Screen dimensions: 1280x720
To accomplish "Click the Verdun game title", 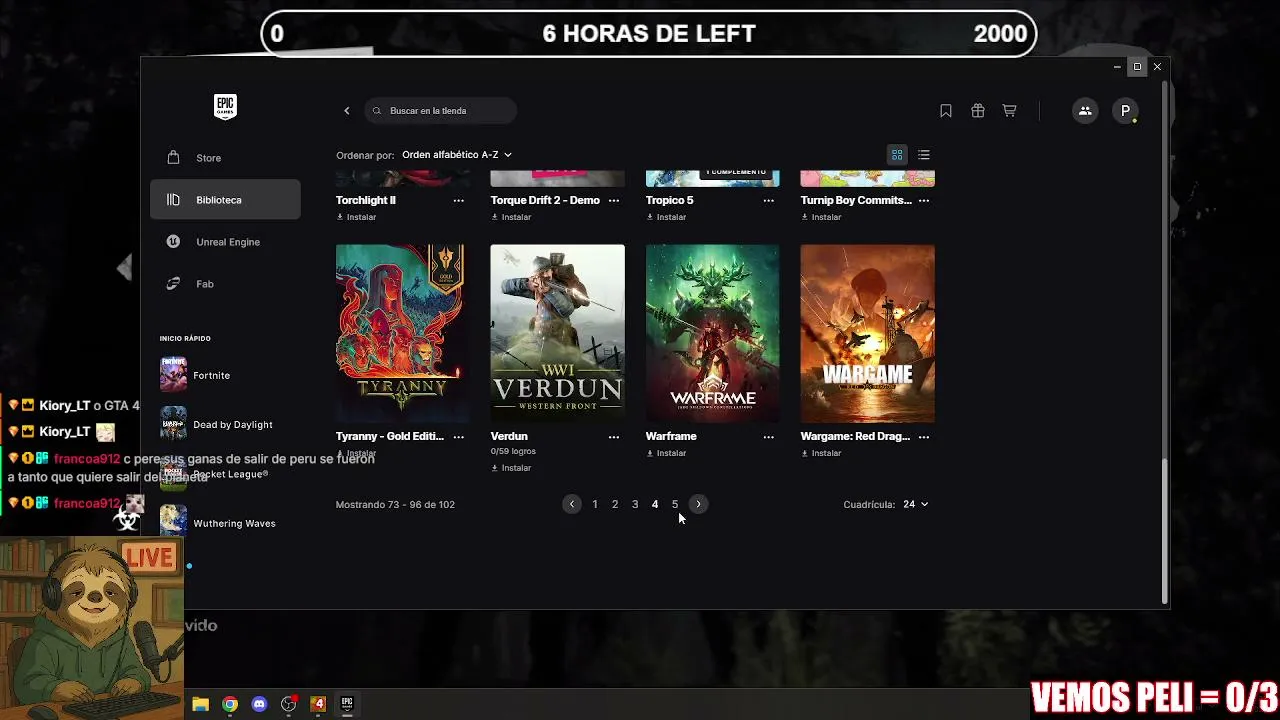I will pyautogui.click(x=509, y=437).
